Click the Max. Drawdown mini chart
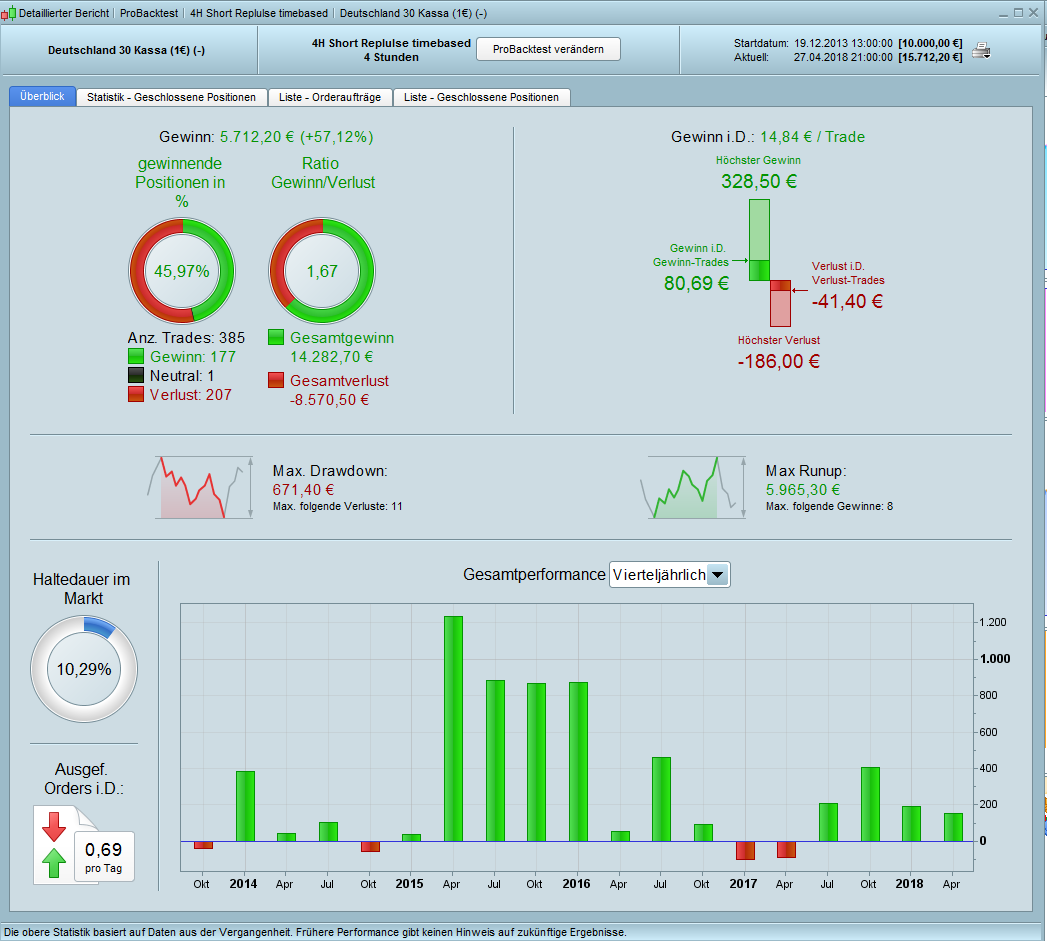This screenshot has height=941, width=1047. coord(200,488)
